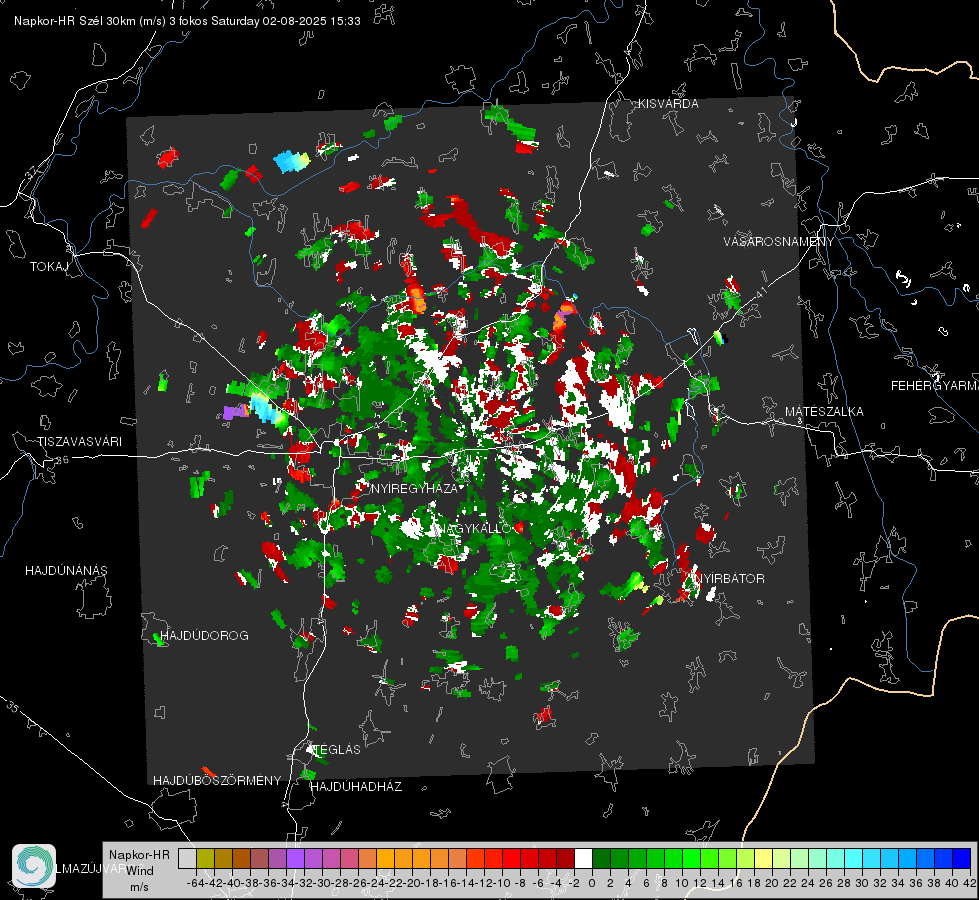Click the white zero-velocity legend swatch
This screenshot has height=900, width=979.
pyautogui.click(x=583, y=858)
